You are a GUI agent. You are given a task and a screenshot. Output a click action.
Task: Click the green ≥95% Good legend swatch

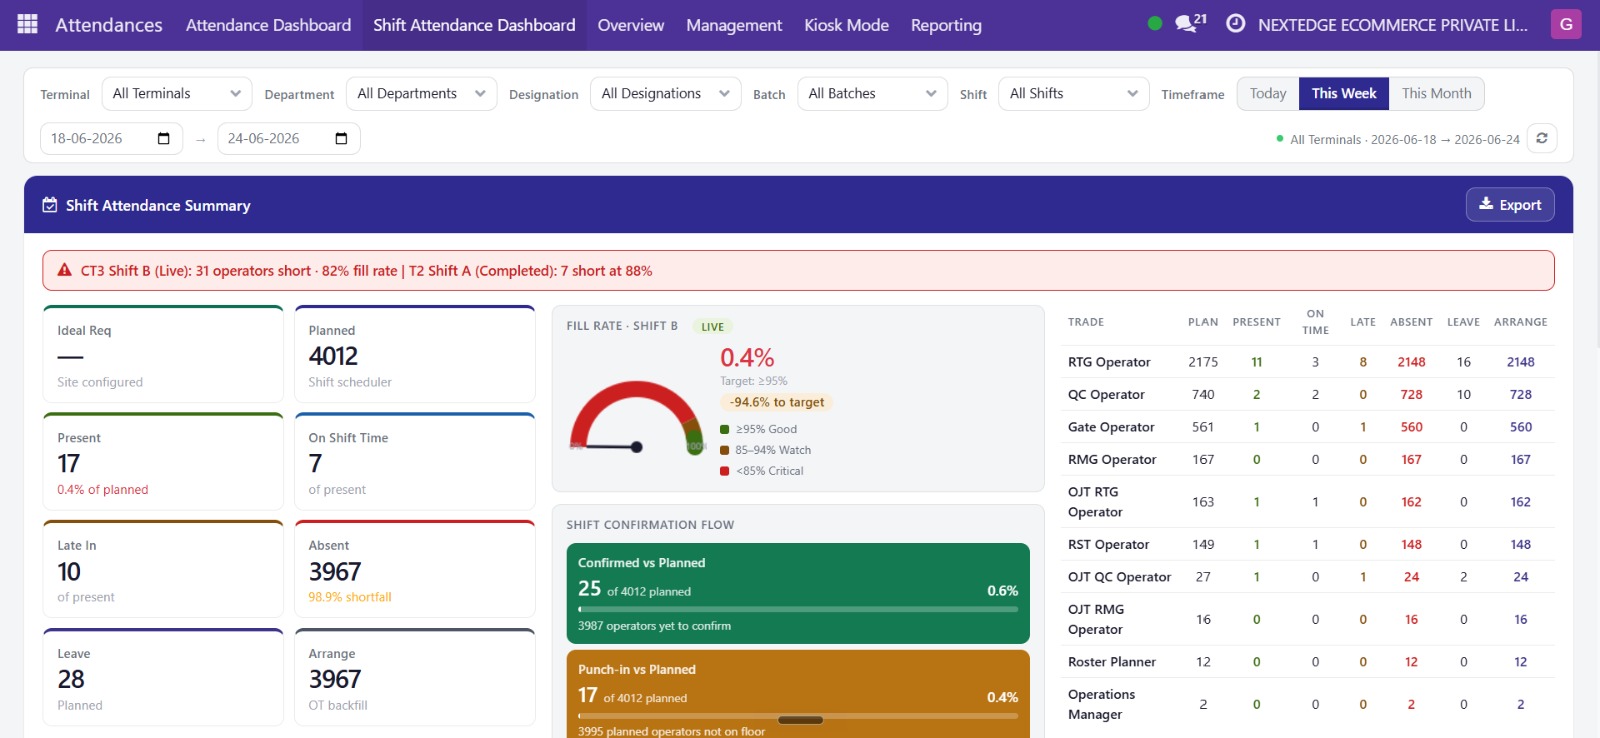pyautogui.click(x=725, y=429)
